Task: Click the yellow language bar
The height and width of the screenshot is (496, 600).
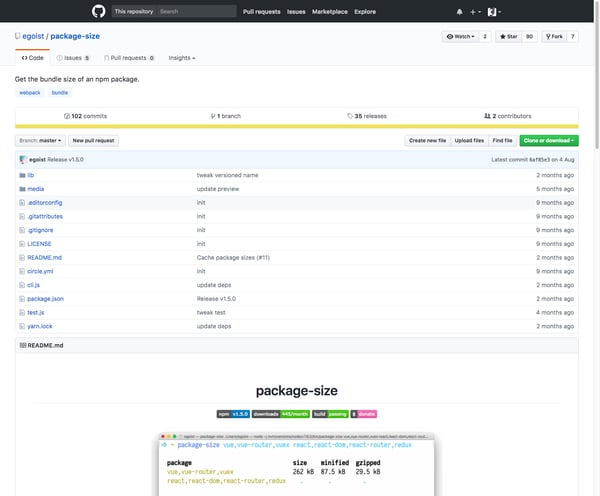Action: click(x=297, y=126)
